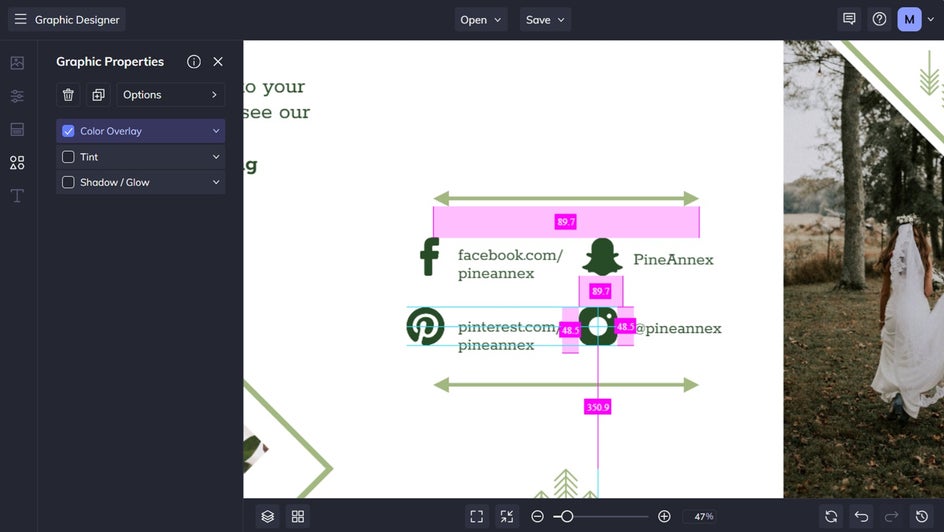Viewport: 944px width, 532px height.
Task: Delete graphic with the trash icon
Action: pyautogui.click(x=68, y=94)
